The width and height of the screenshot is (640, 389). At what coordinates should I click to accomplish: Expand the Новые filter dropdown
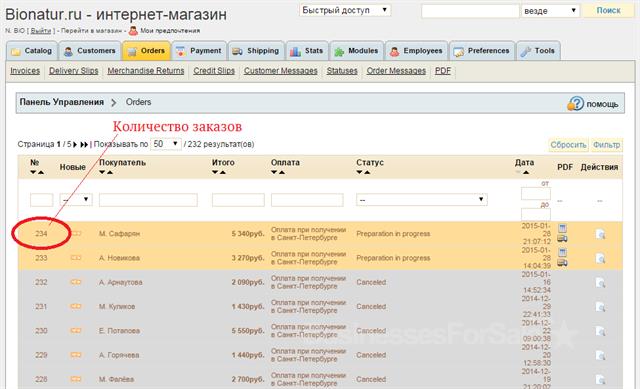click(x=76, y=200)
